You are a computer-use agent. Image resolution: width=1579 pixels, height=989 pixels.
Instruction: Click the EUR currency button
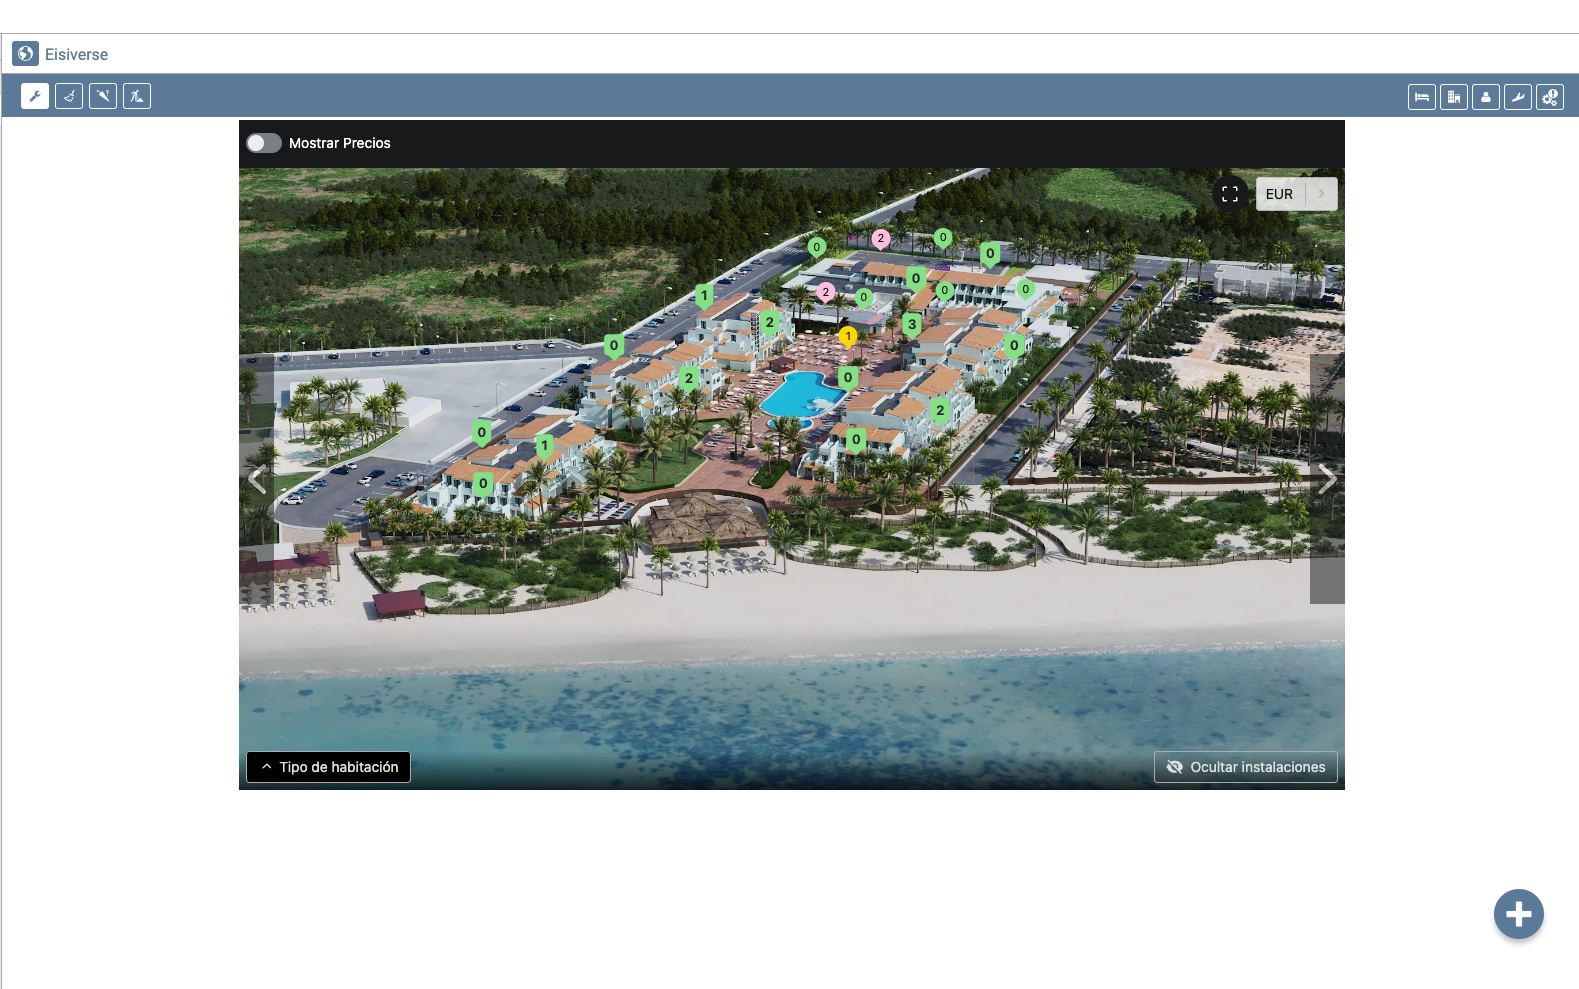[x=1280, y=194]
